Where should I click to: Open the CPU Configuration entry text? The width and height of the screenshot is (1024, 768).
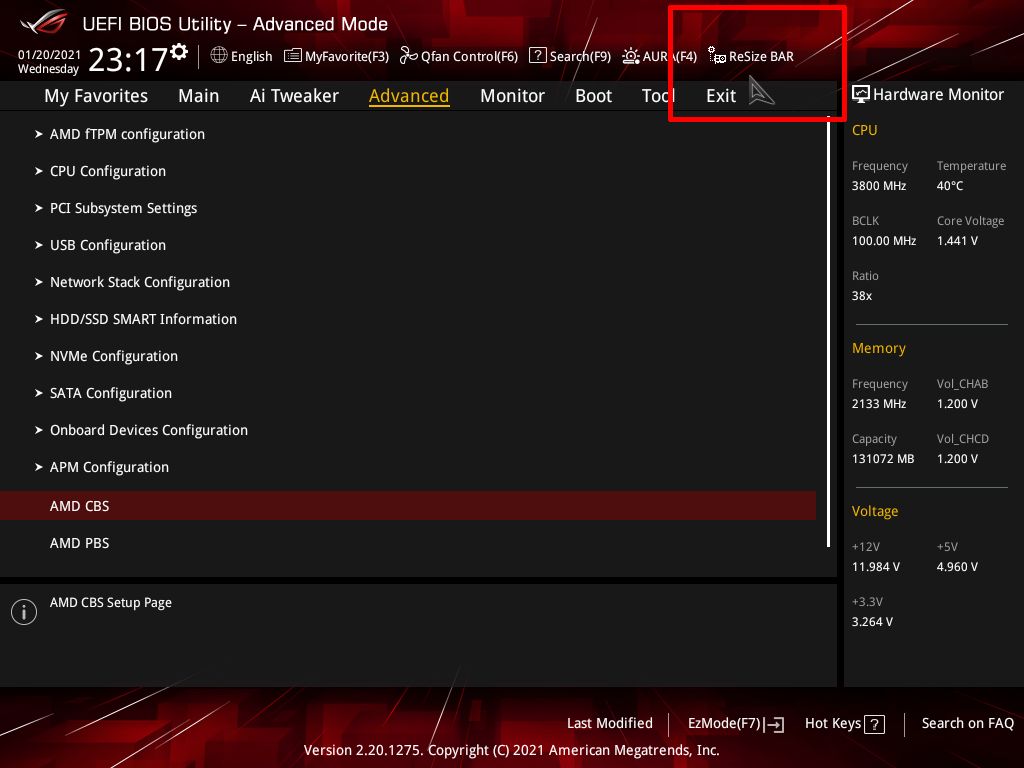[108, 171]
